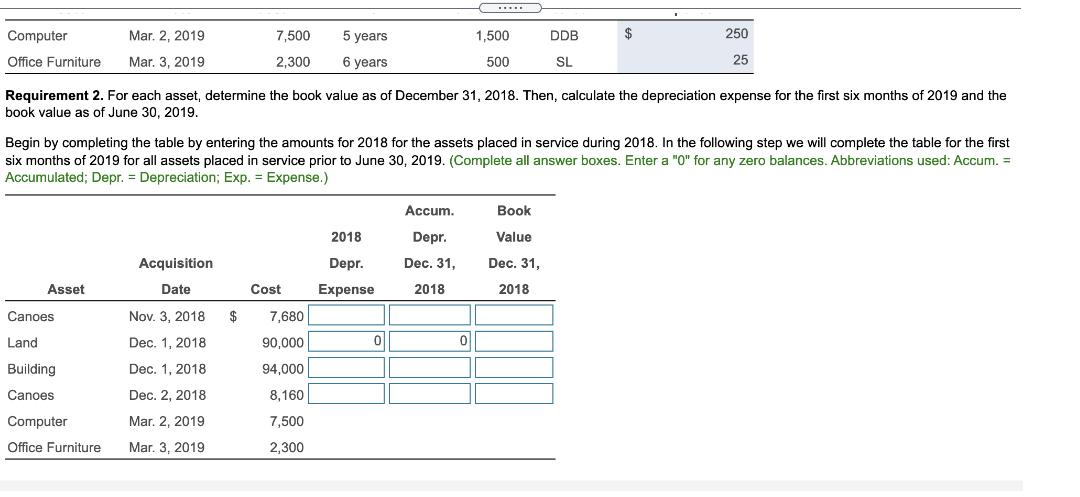Click Land Book Value input box
Viewport: 1080px width, 497px height.
coord(514,342)
